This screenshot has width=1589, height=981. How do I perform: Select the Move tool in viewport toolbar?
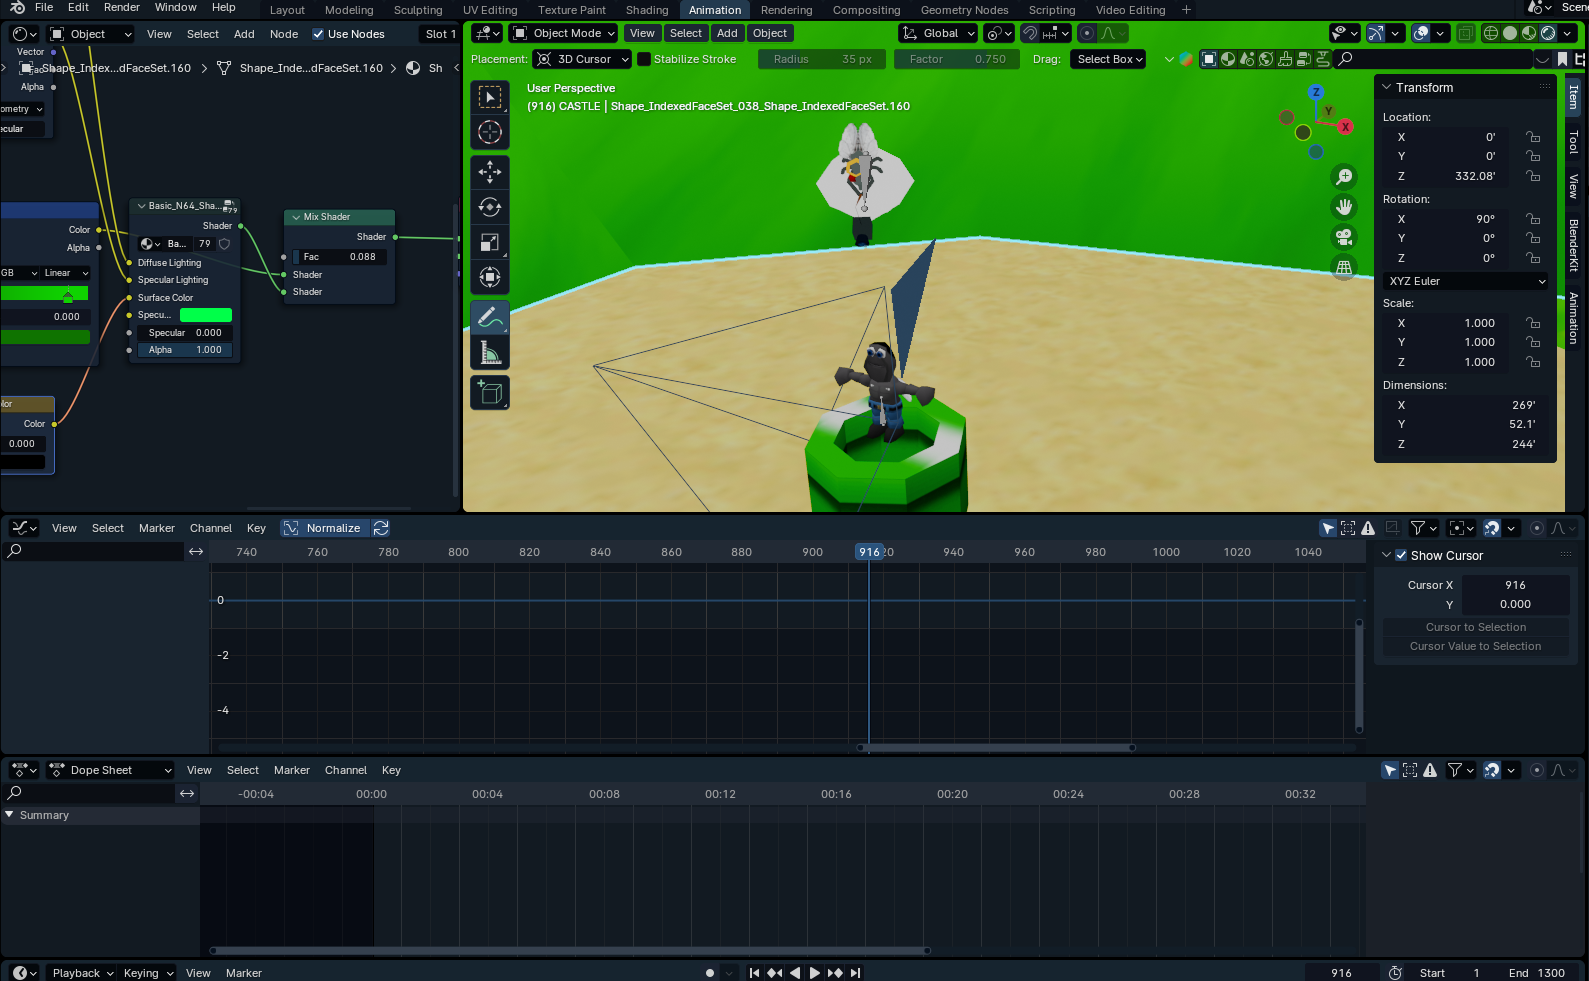tap(490, 172)
